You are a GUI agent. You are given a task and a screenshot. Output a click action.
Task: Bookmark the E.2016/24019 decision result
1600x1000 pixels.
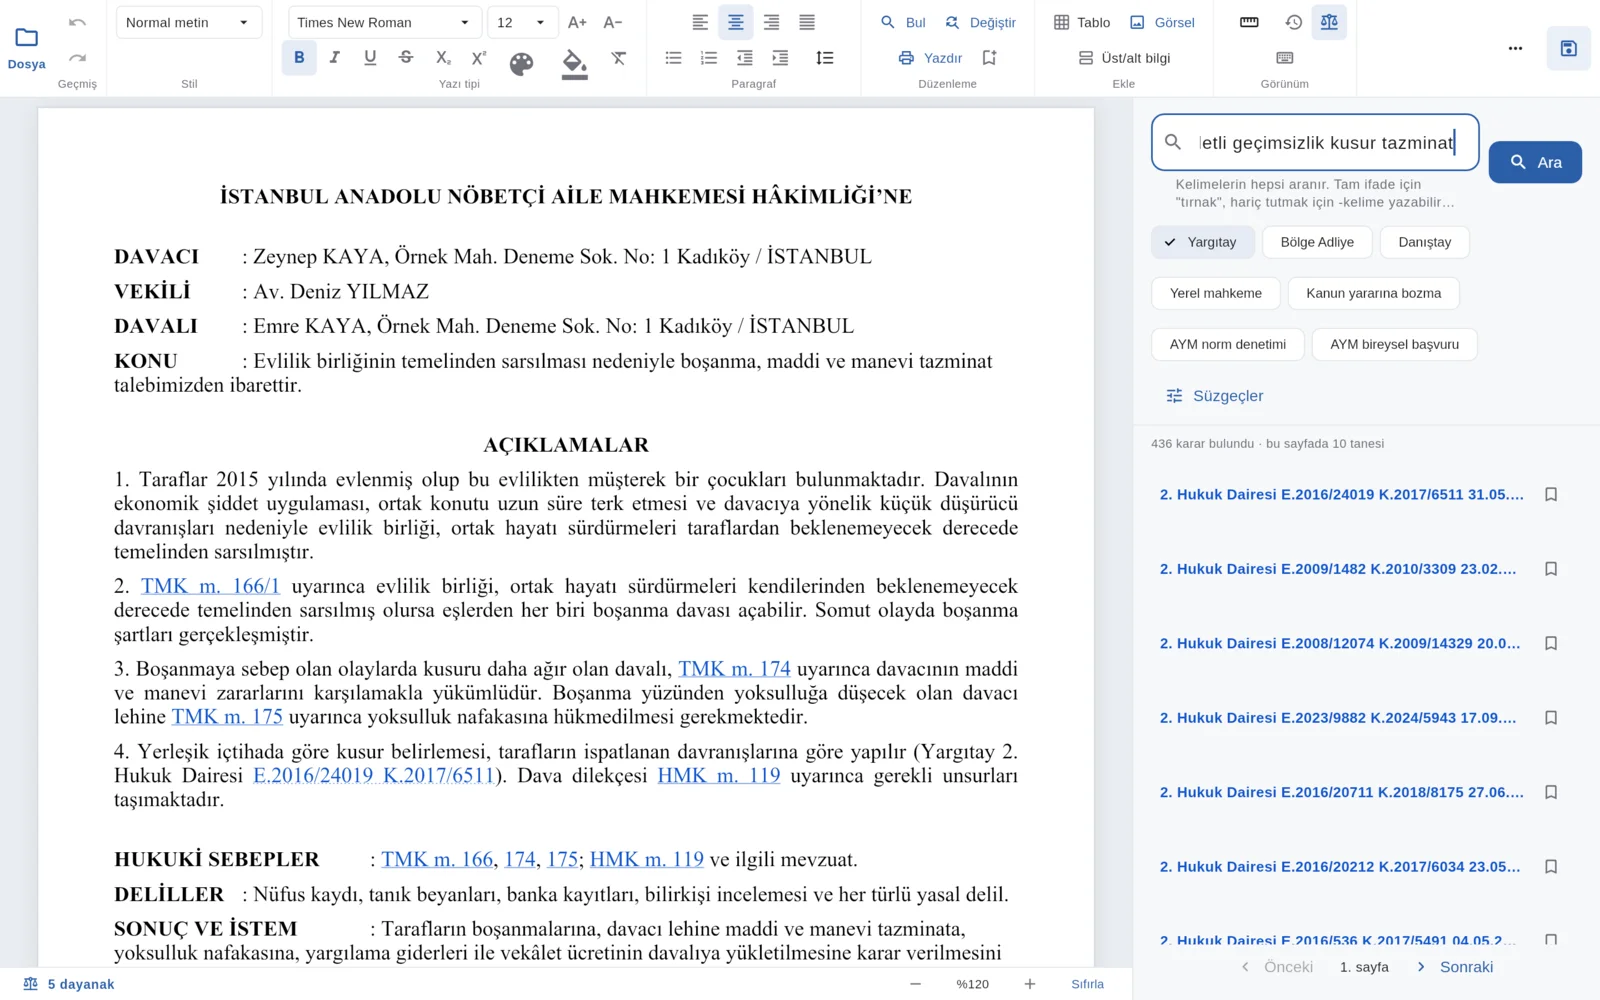(1551, 494)
